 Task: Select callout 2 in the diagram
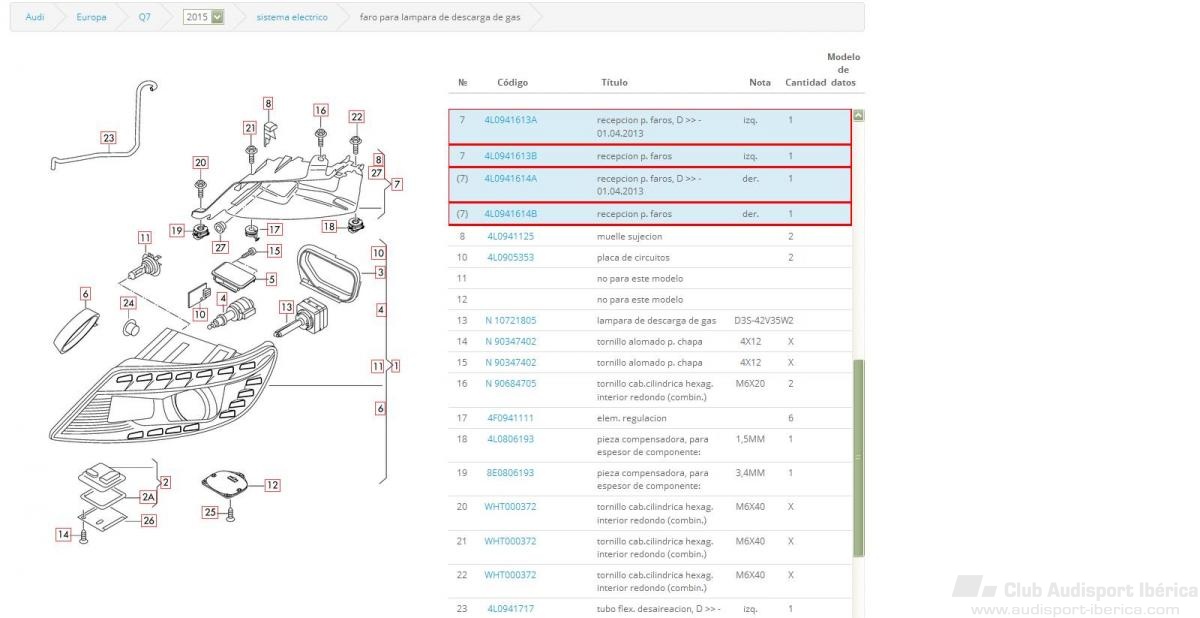[x=166, y=483]
